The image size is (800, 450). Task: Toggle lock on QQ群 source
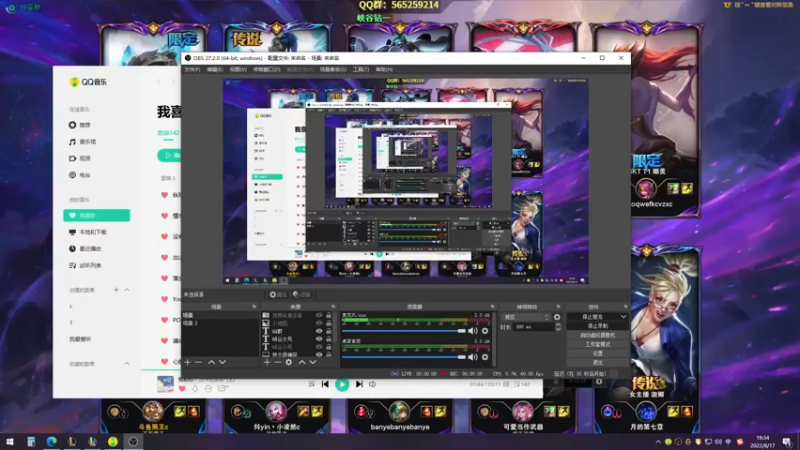coord(329,331)
